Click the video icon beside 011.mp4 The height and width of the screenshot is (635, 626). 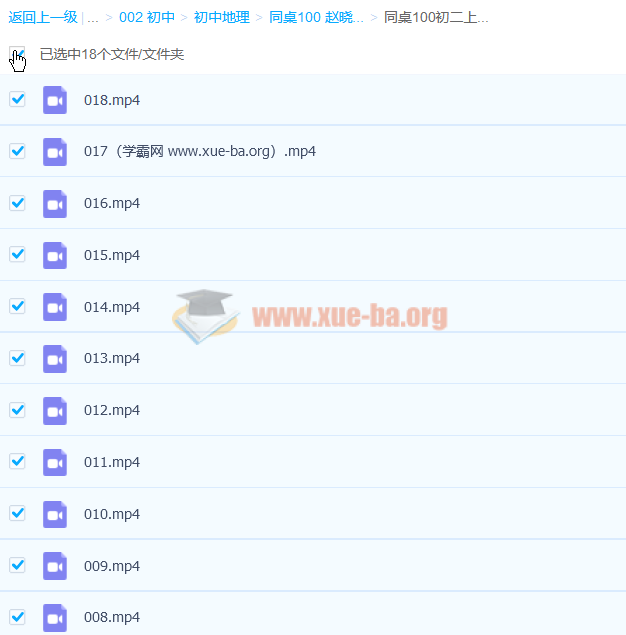pos(55,462)
